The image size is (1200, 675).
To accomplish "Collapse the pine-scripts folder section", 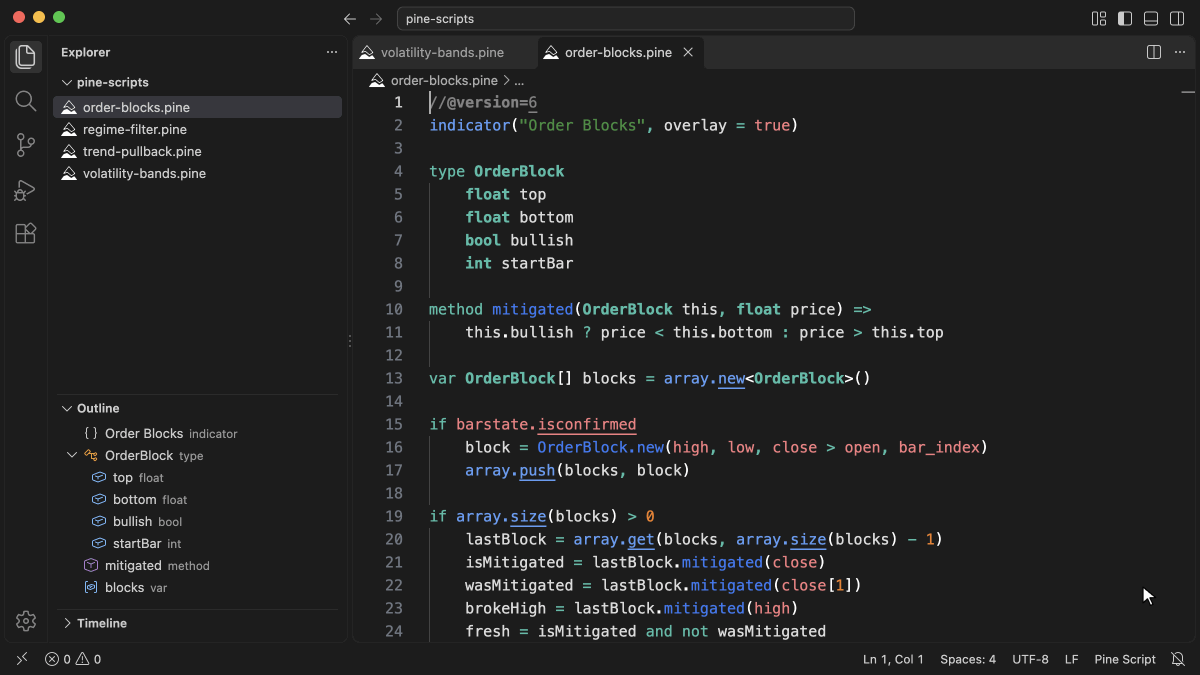I will [x=198, y=82].
